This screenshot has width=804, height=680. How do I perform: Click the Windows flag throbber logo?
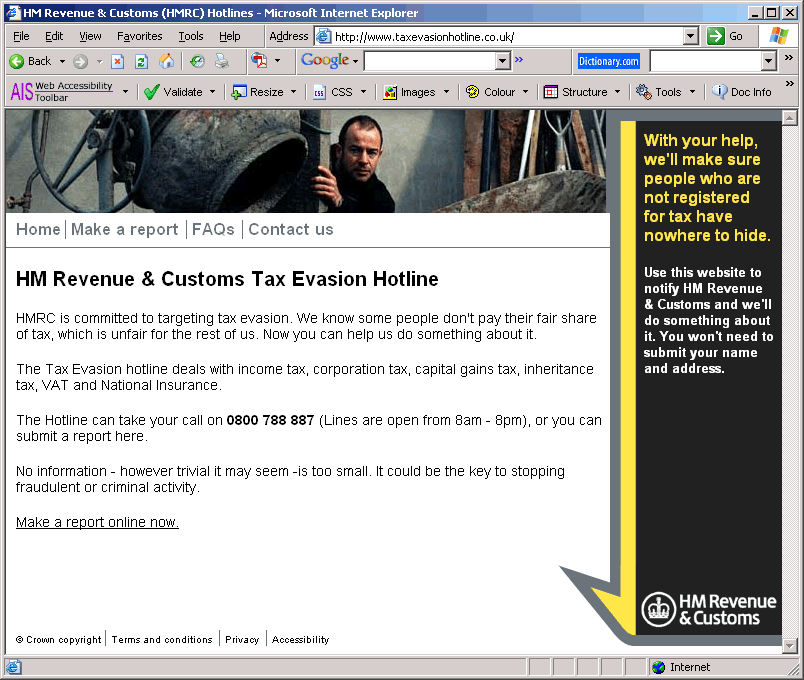point(779,36)
